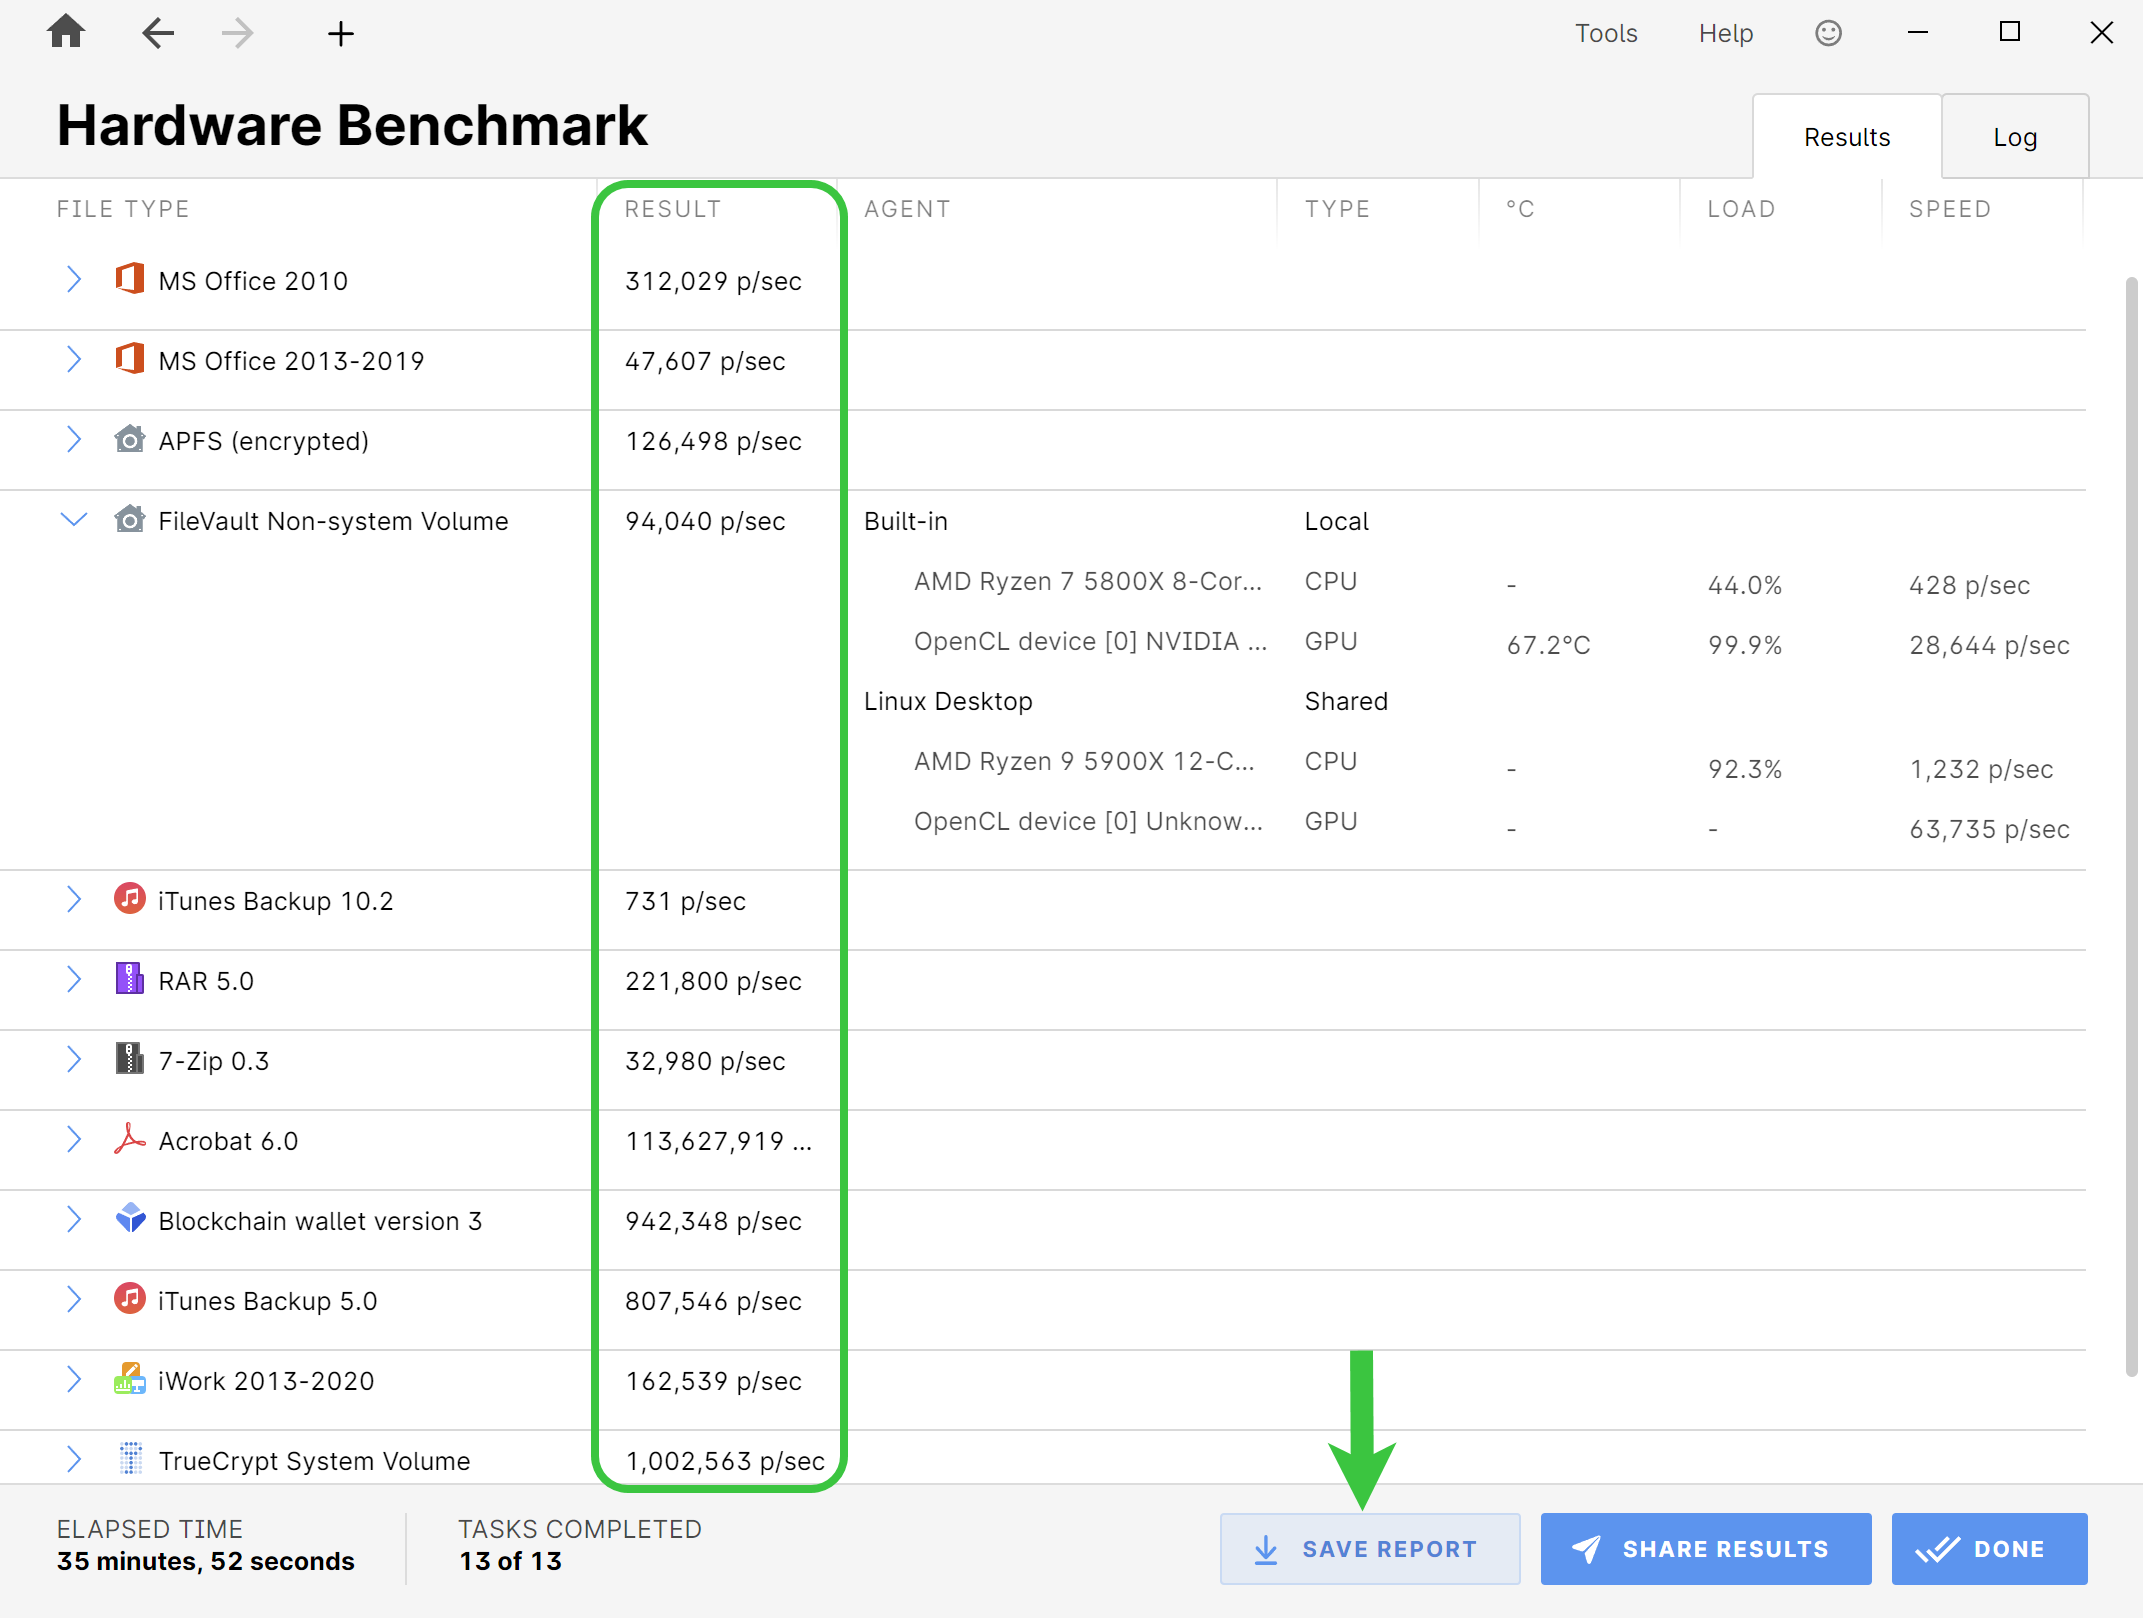Viewport: 2143px width, 1618px height.
Task: Expand the 7-Zip 0.3 row
Action: tap(74, 1059)
